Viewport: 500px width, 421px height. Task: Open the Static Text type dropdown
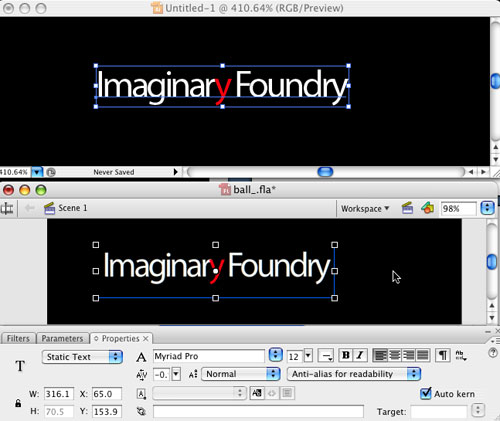click(x=82, y=357)
